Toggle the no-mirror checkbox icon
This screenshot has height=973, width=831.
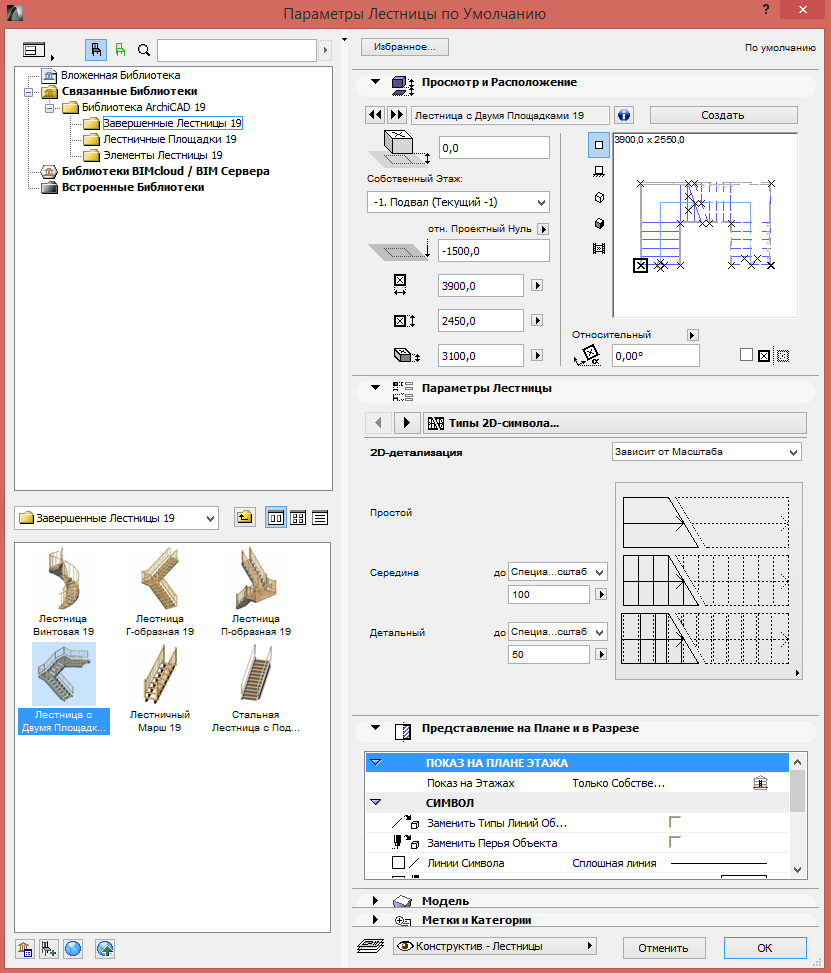(747, 355)
